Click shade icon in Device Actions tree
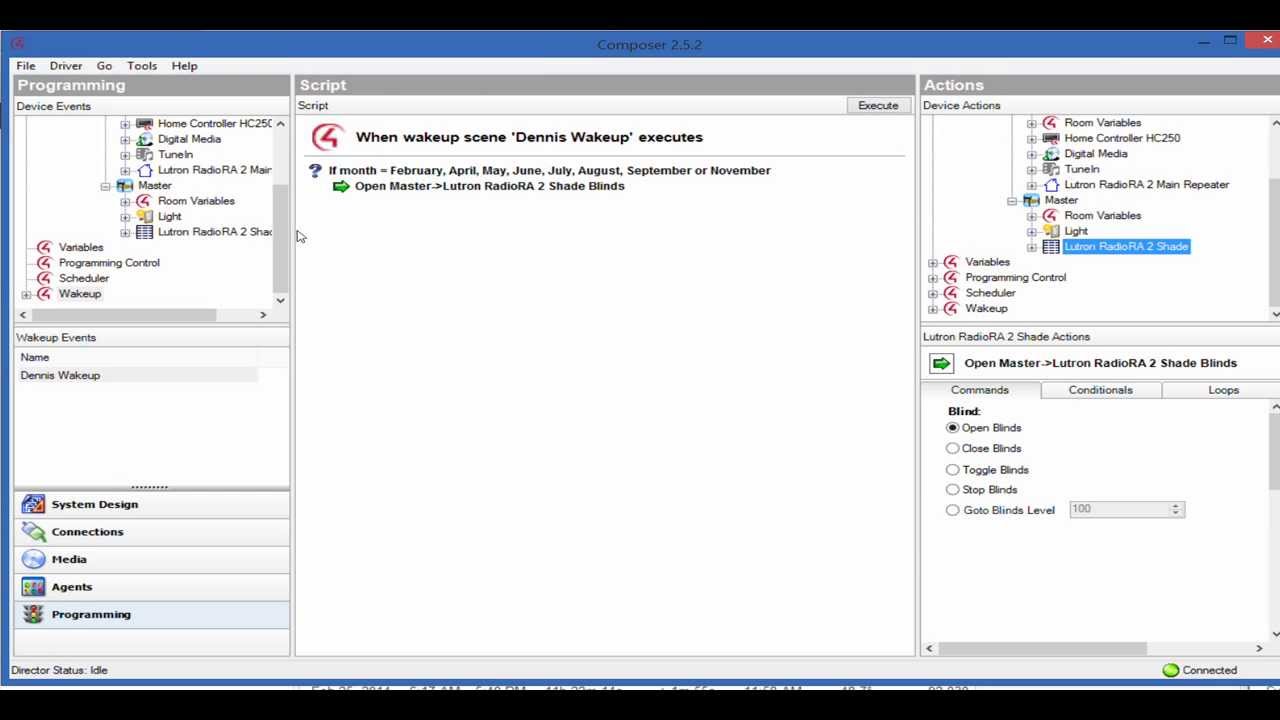Screen dimensions: 1280x720 point(1050,246)
